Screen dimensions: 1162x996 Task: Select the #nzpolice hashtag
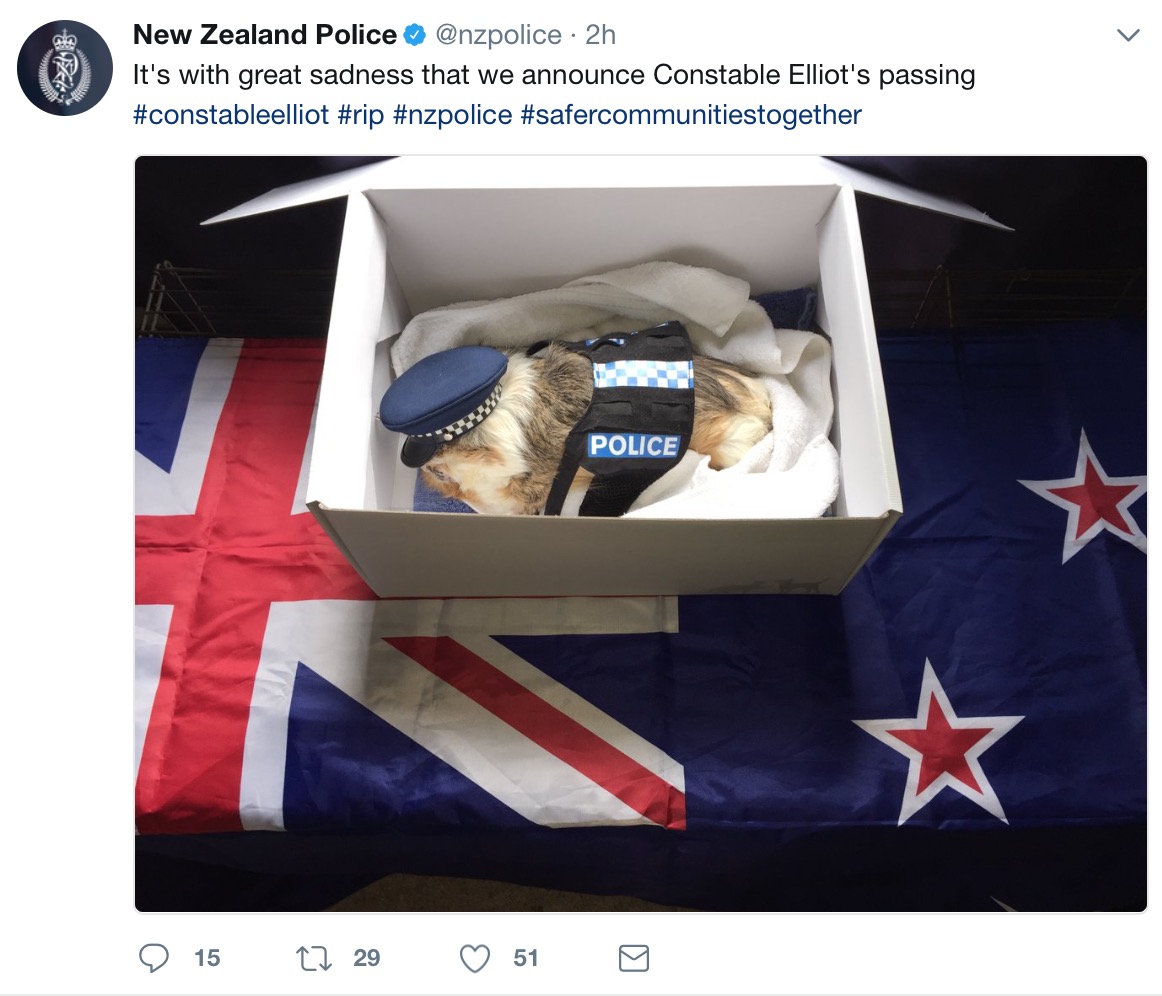(453, 115)
